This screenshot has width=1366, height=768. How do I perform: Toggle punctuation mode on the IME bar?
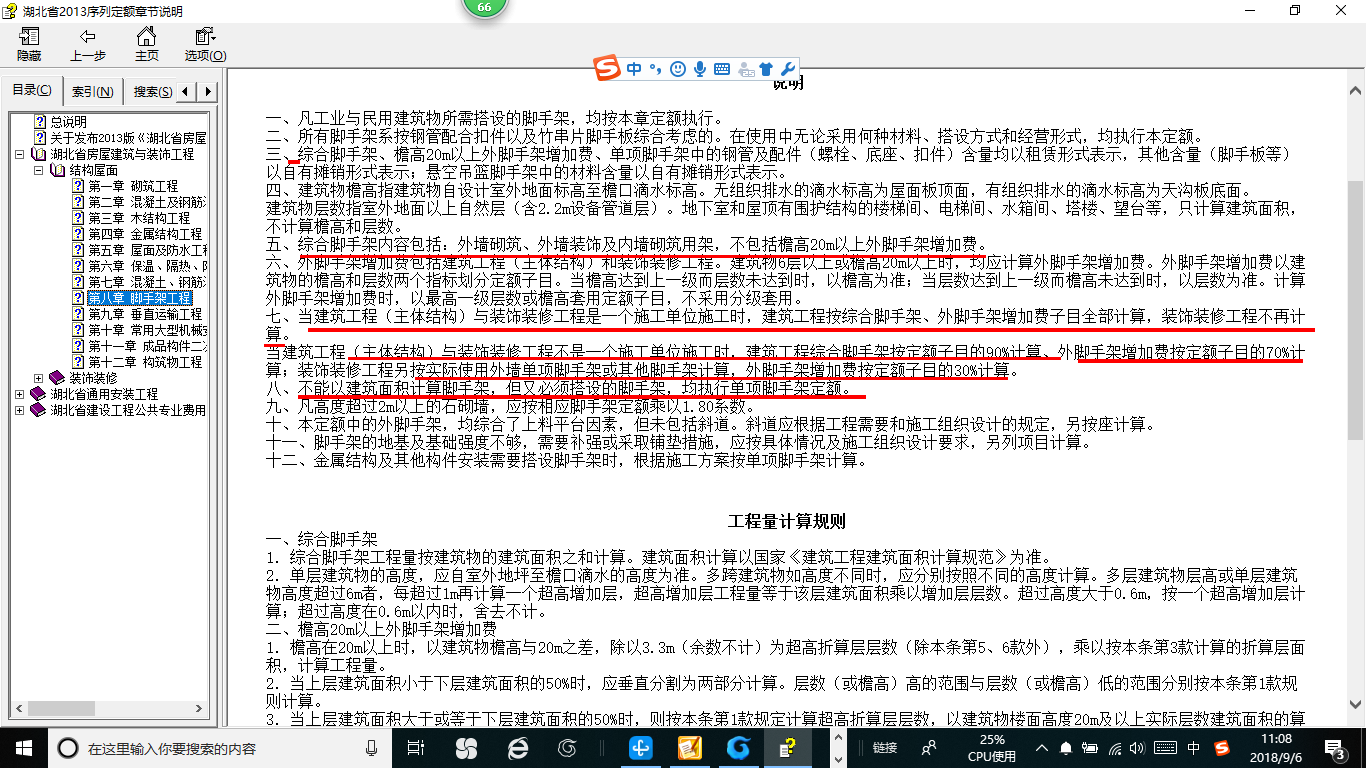point(656,69)
